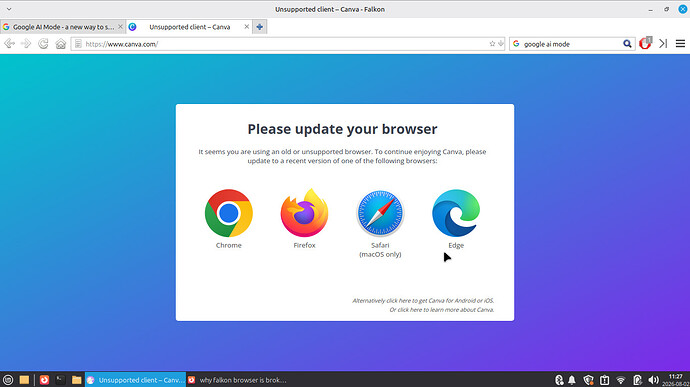
Task: Switch to 'Unsupported client – Canv...' taskbar window
Action: pos(136,380)
